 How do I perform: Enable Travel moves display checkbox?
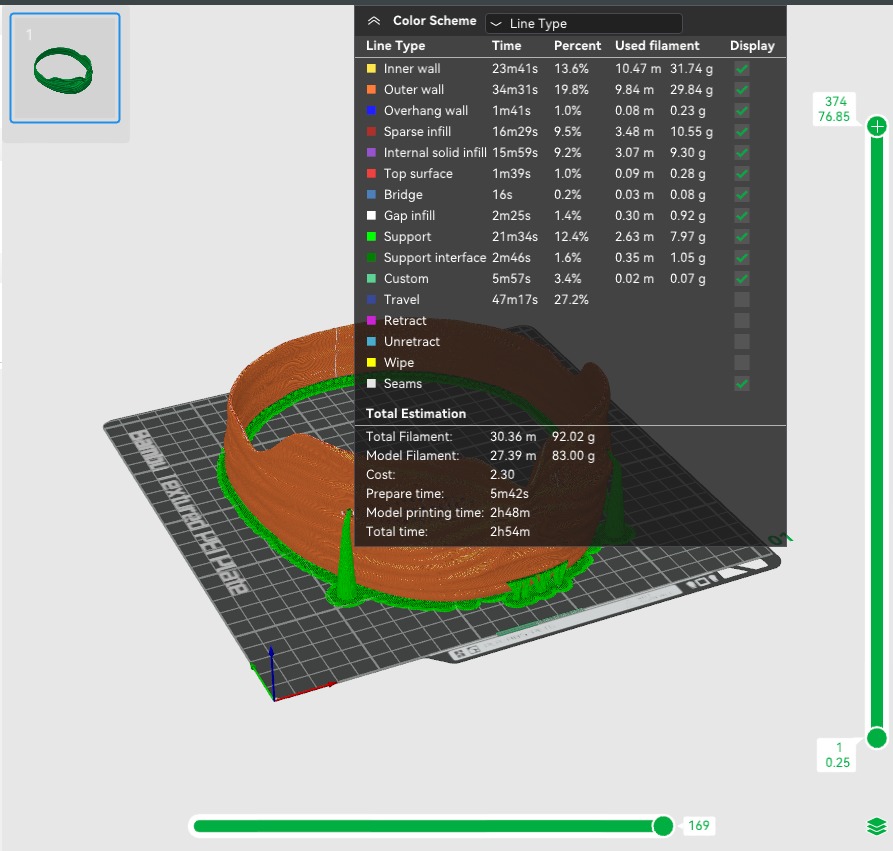742,300
